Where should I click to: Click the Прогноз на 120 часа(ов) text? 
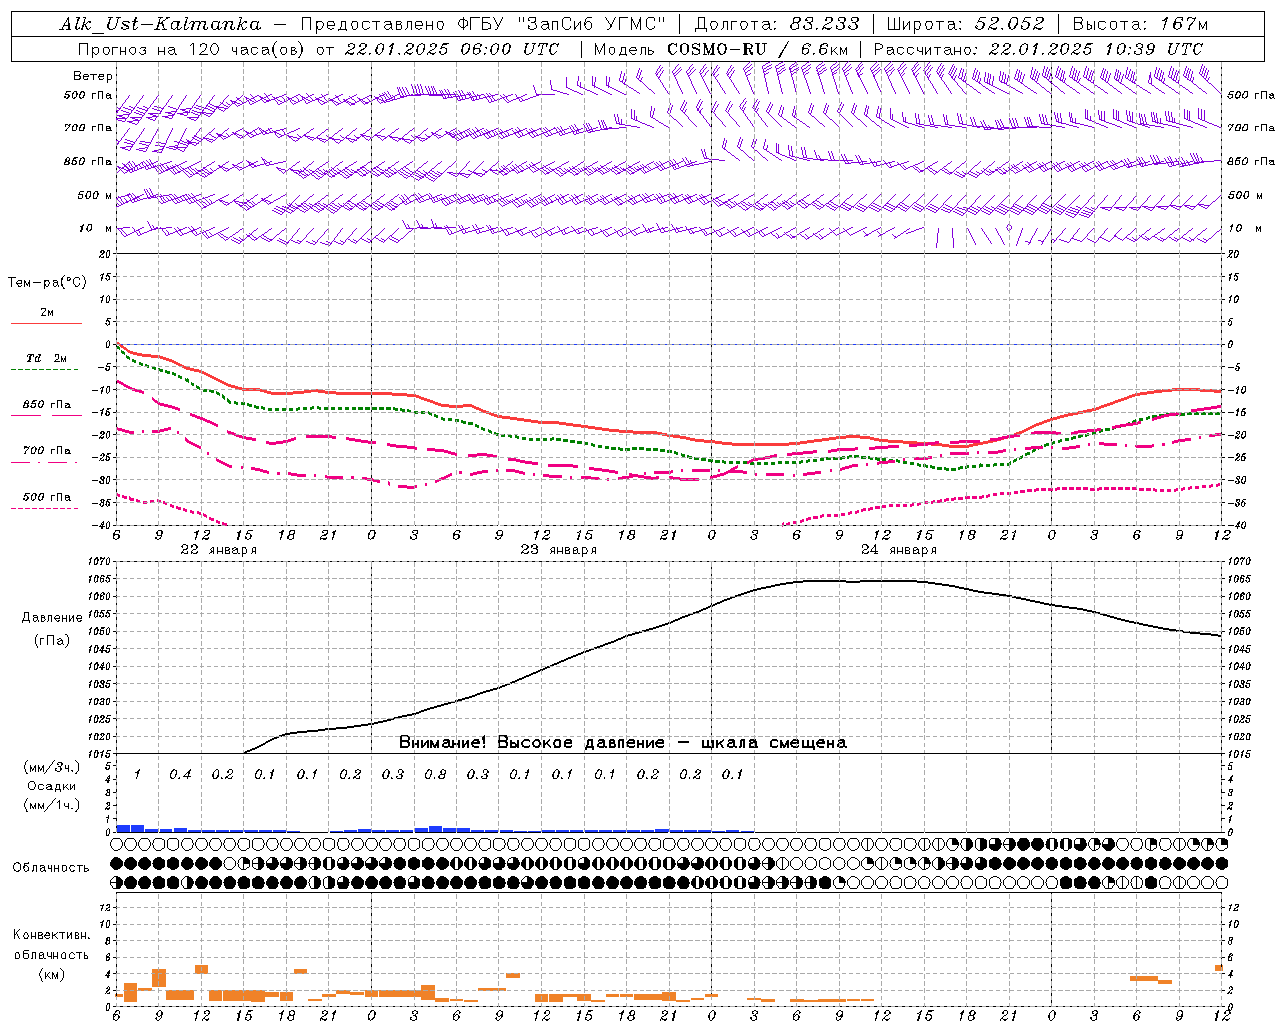[x=194, y=49]
